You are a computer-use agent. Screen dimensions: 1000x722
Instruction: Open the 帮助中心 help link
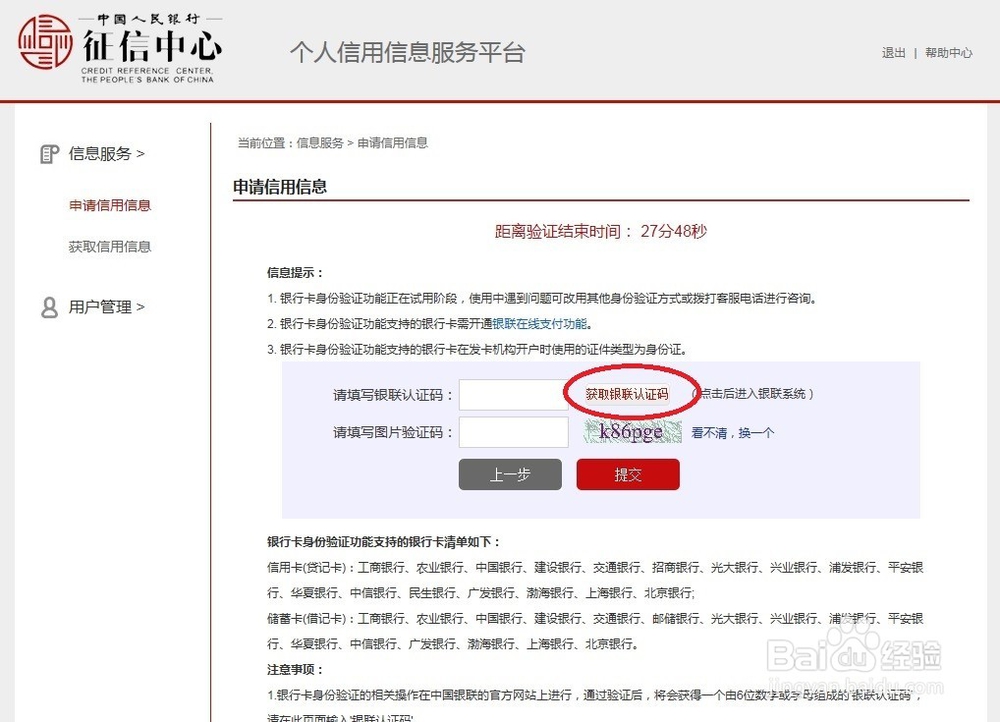[948, 53]
